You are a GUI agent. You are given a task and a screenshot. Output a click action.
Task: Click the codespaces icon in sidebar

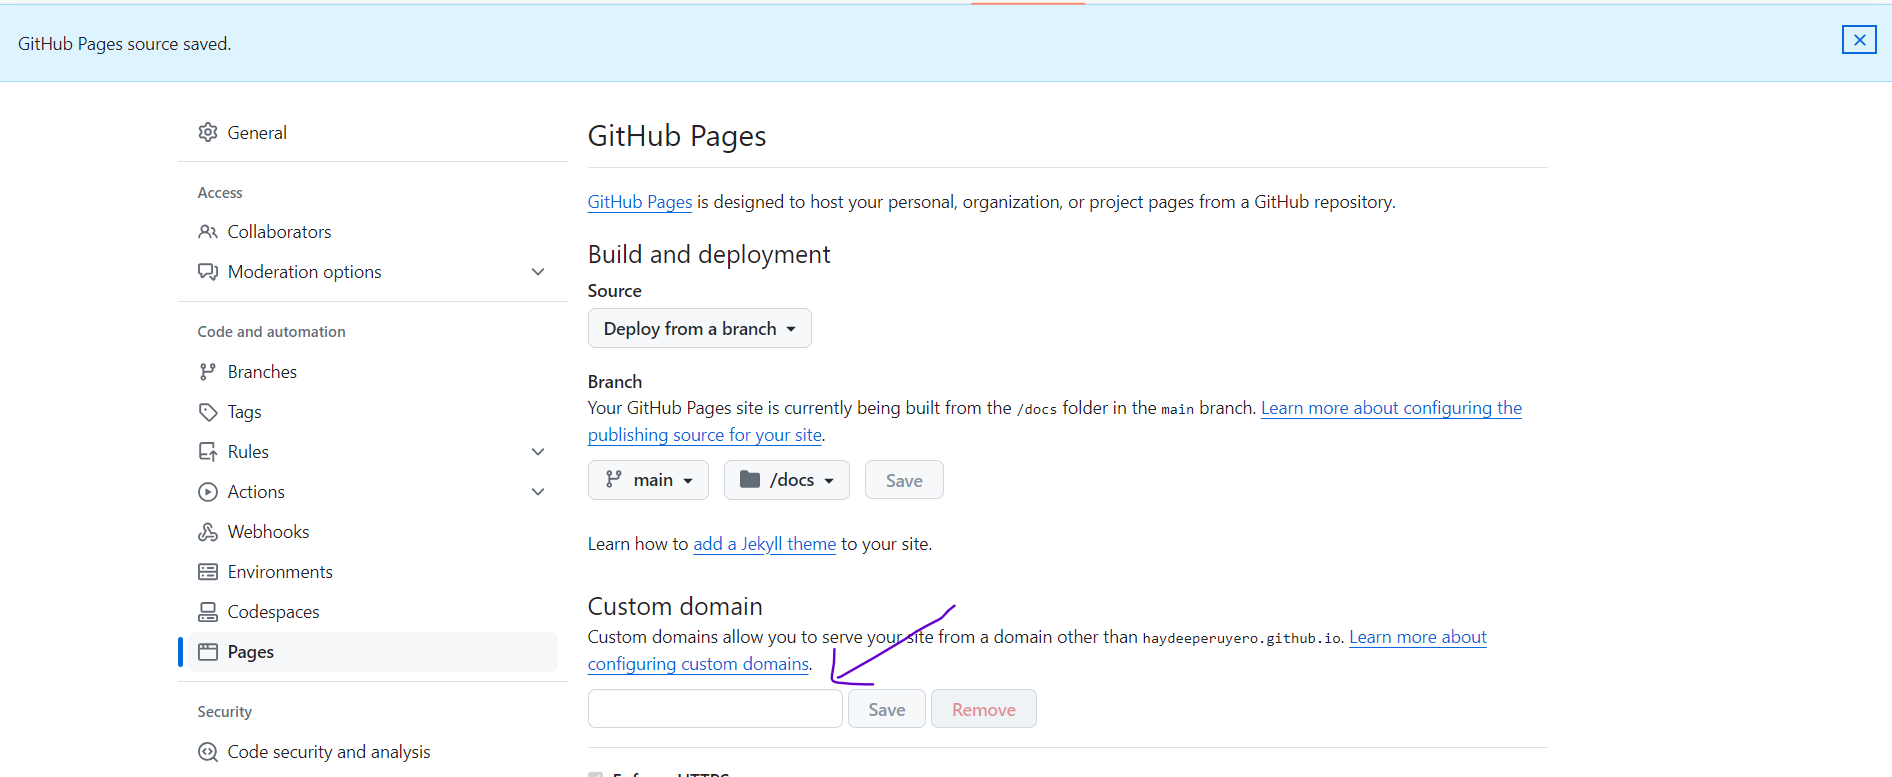point(208,612)
